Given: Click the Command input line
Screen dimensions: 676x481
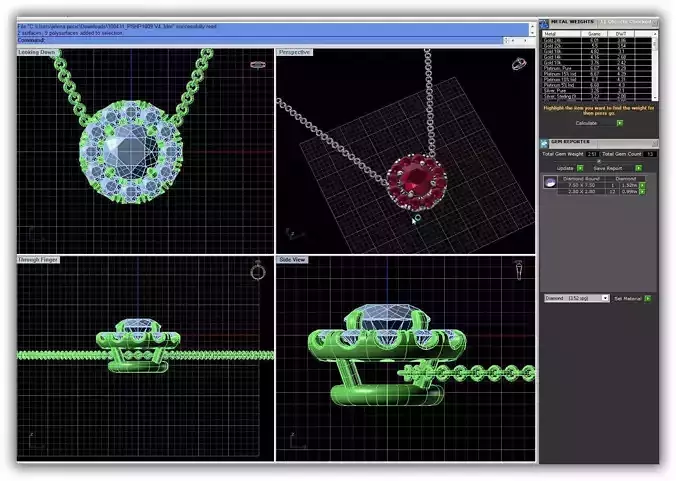Looking at the screenshot, I should point(260,41).
